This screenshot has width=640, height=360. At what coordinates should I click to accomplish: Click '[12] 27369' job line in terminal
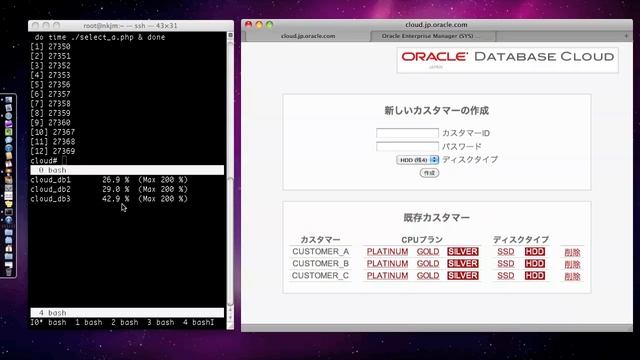click(x=53, y=151)
